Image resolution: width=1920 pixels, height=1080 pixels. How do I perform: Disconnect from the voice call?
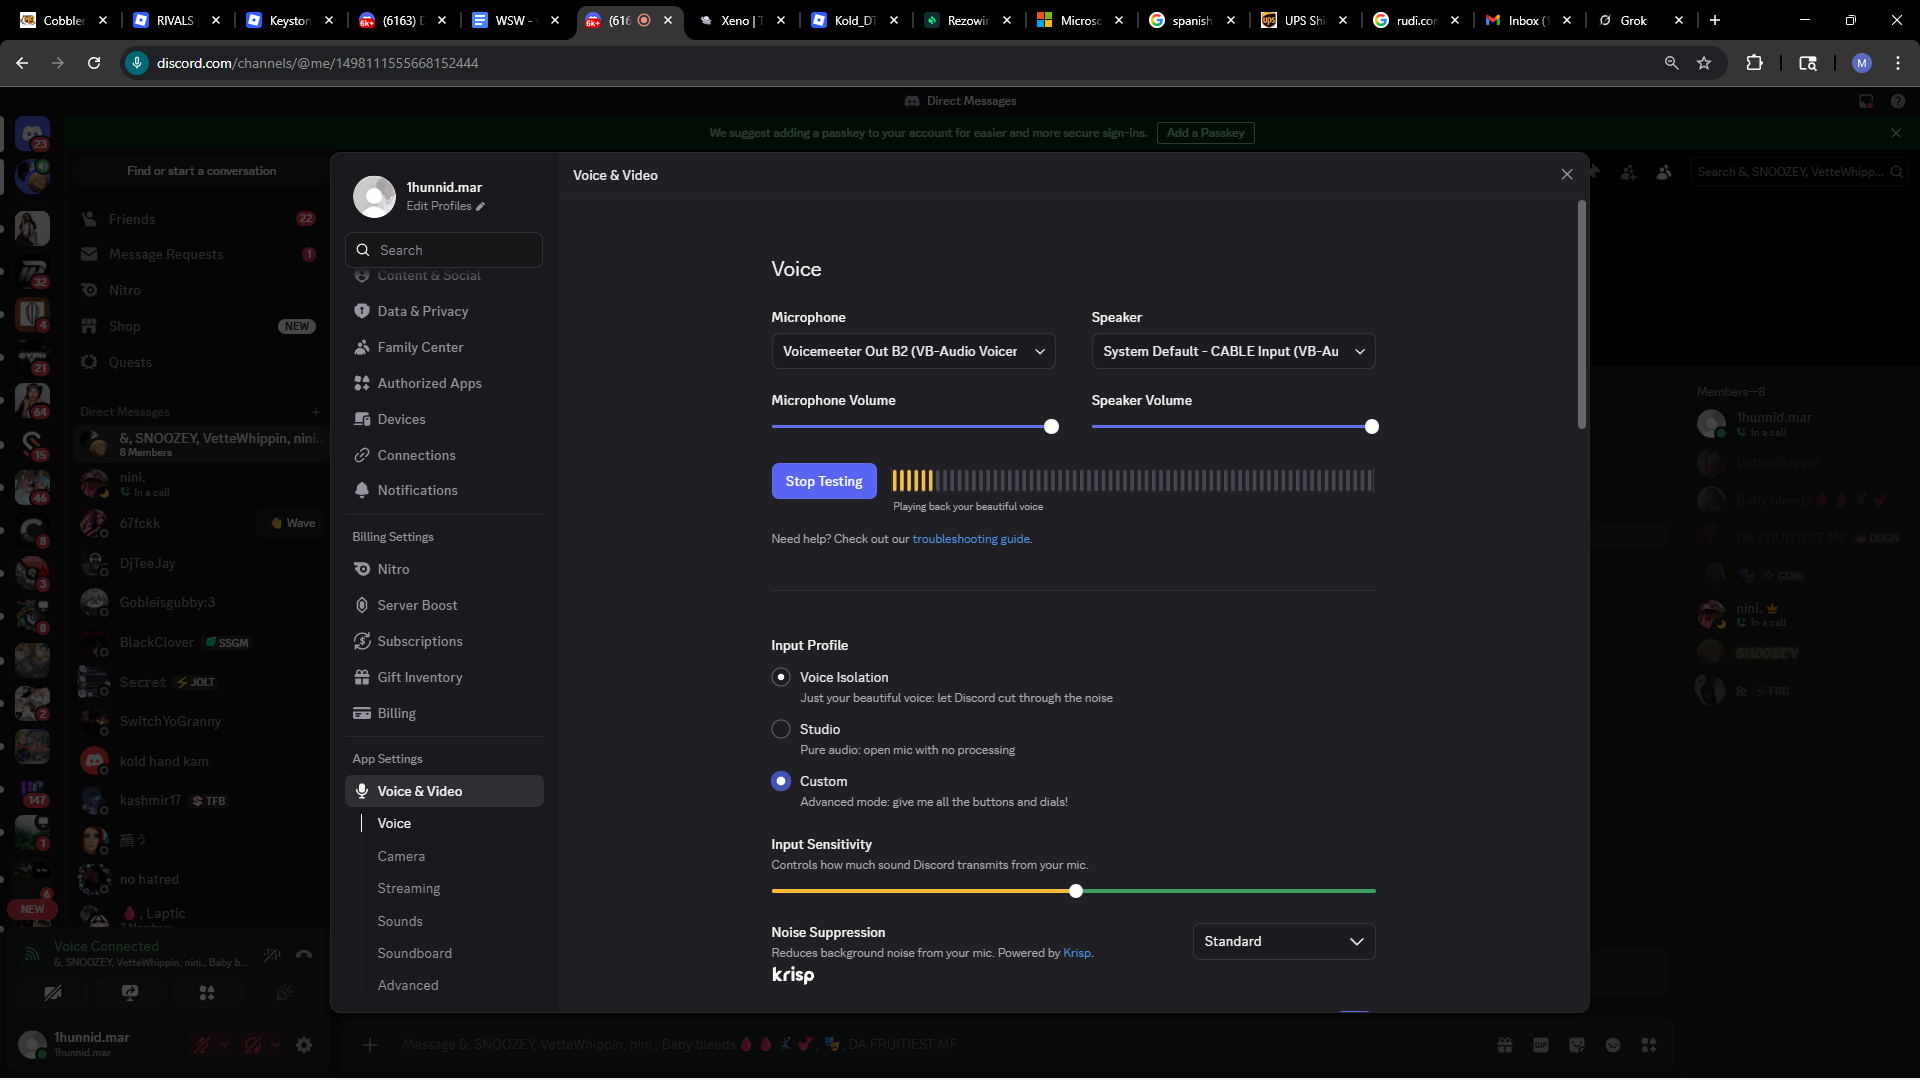304,955
